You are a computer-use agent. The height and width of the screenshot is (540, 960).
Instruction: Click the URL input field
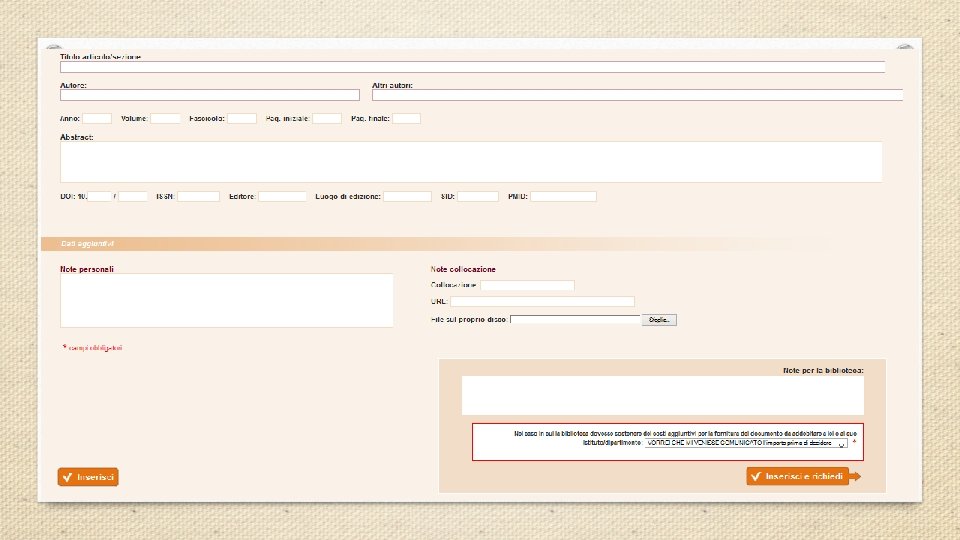(542, 302)
